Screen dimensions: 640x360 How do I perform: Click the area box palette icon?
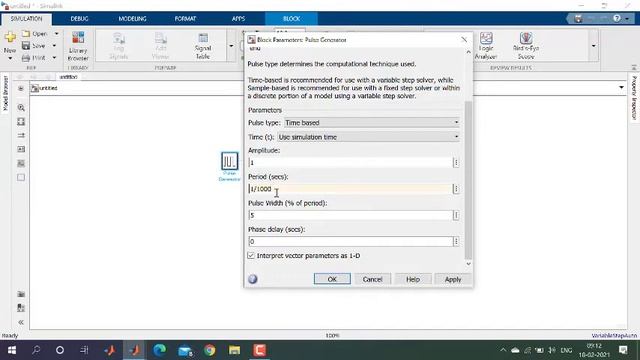click(x=21, y=177)
